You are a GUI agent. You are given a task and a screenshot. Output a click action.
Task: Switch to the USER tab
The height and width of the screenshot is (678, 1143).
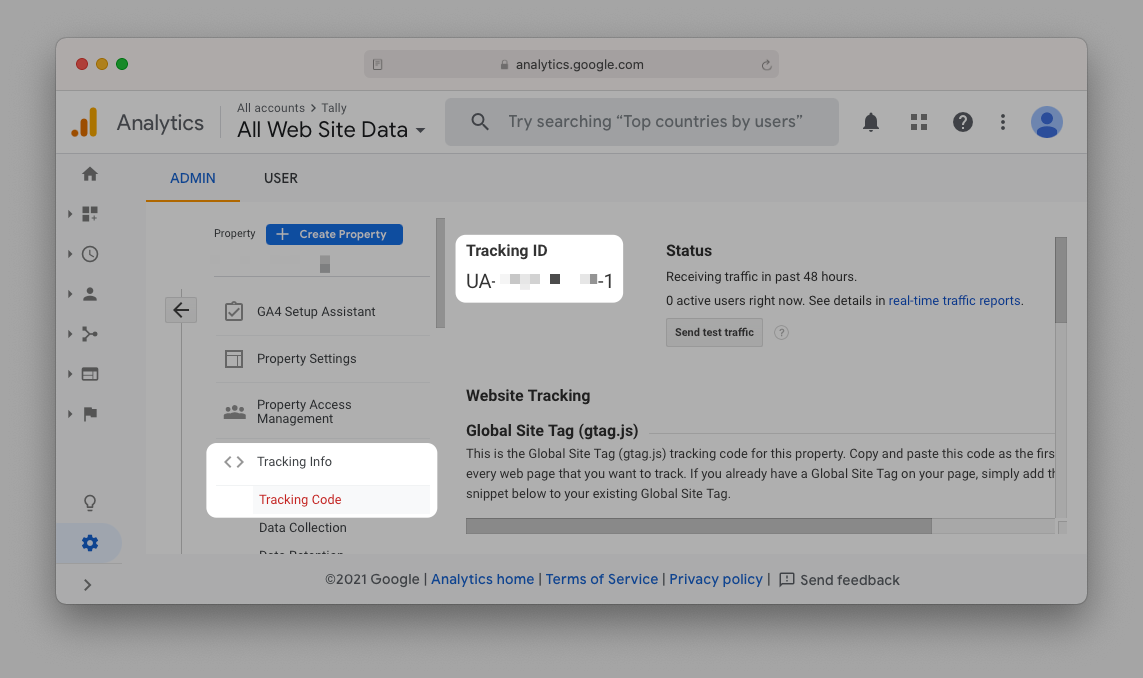click(281, 178)
